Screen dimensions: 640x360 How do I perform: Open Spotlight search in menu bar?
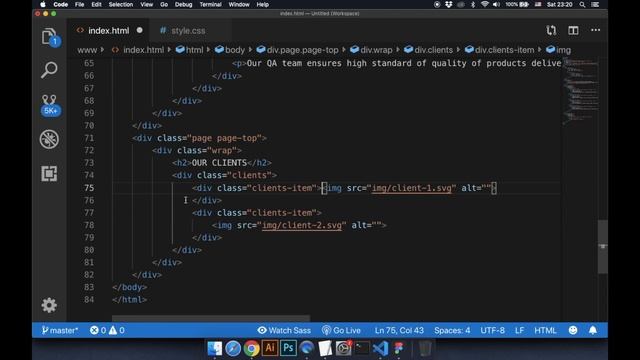click(582, 4)
